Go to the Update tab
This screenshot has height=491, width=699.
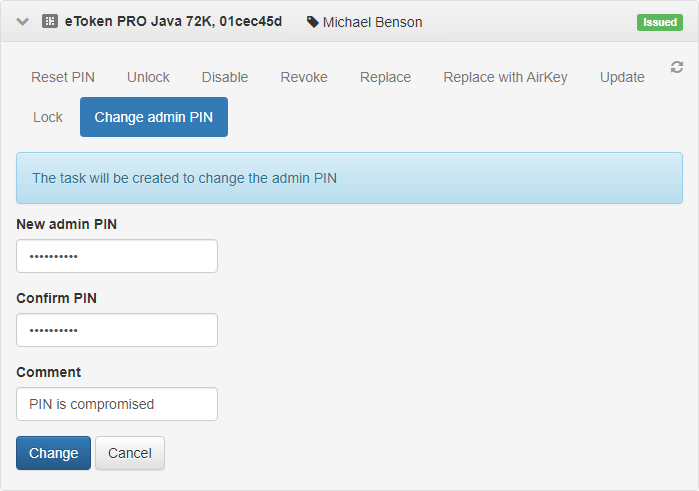(622, 77)
